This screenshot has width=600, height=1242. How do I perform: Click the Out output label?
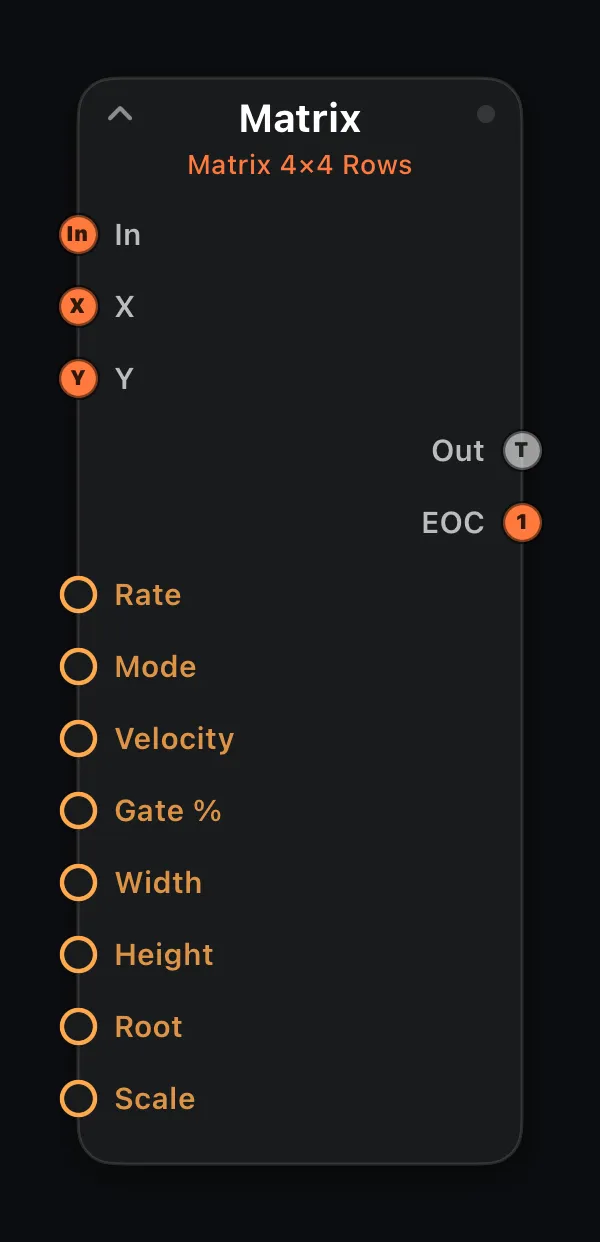tap(458, 451)
